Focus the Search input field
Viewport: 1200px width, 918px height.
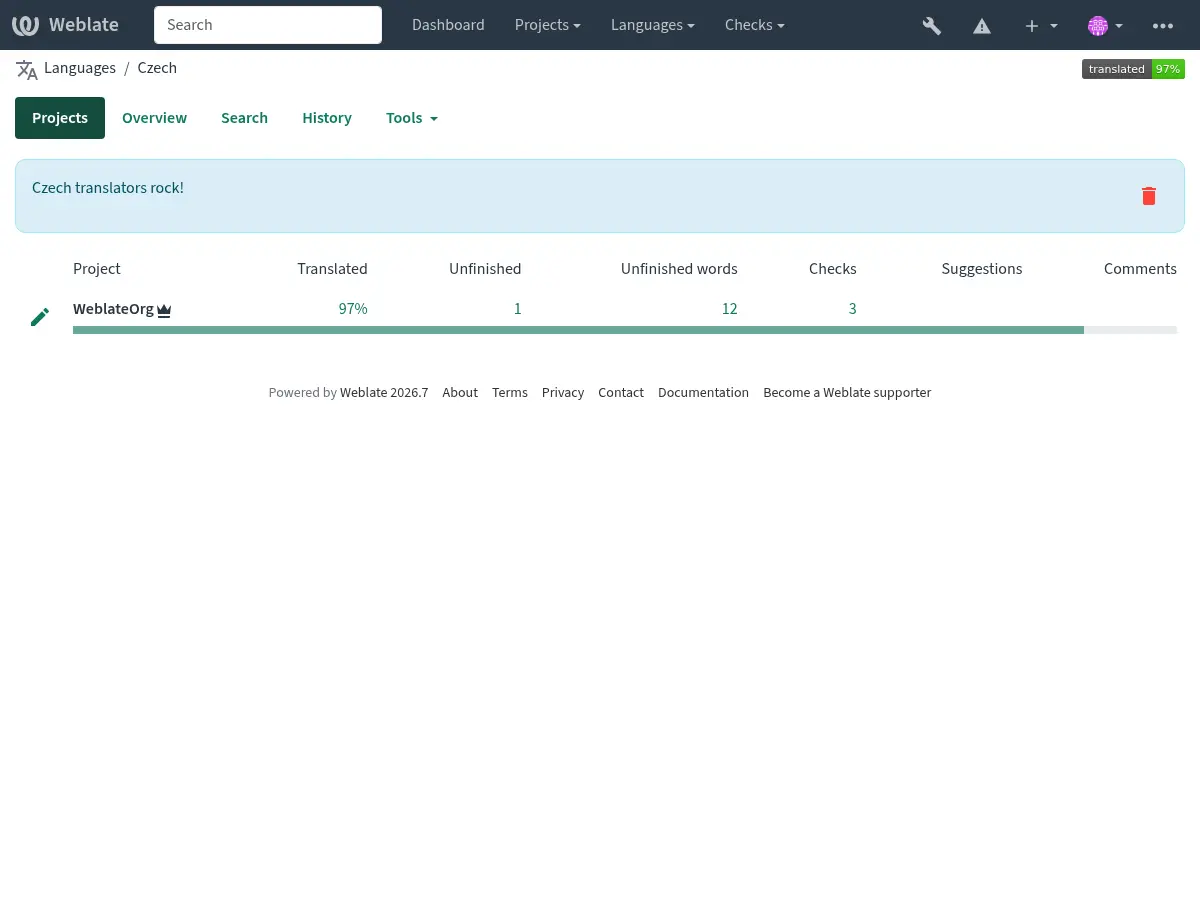click(268, 25)
